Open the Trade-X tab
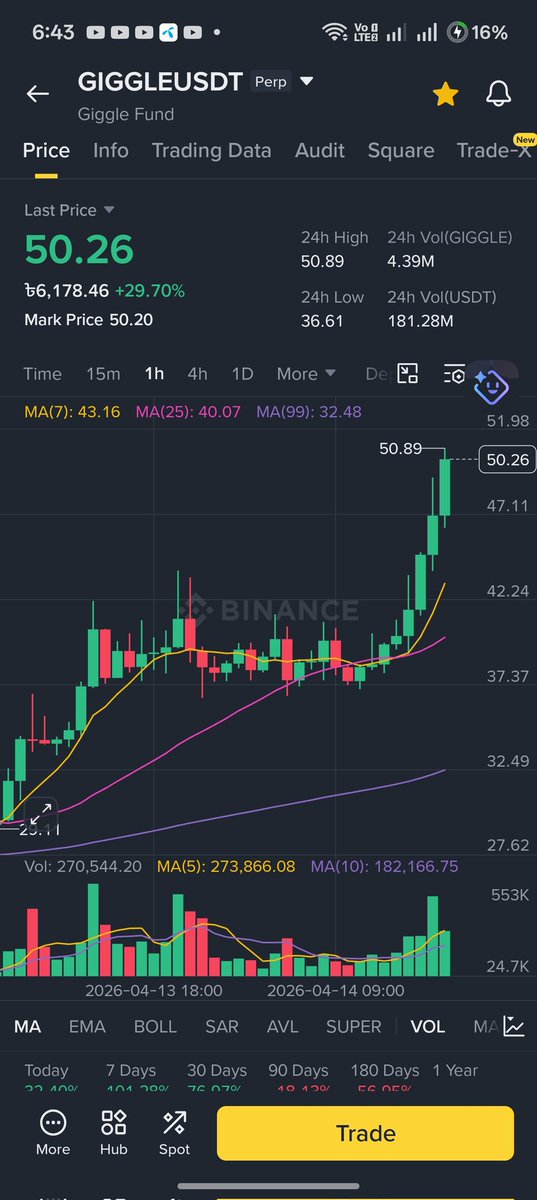 coord(495,150)
